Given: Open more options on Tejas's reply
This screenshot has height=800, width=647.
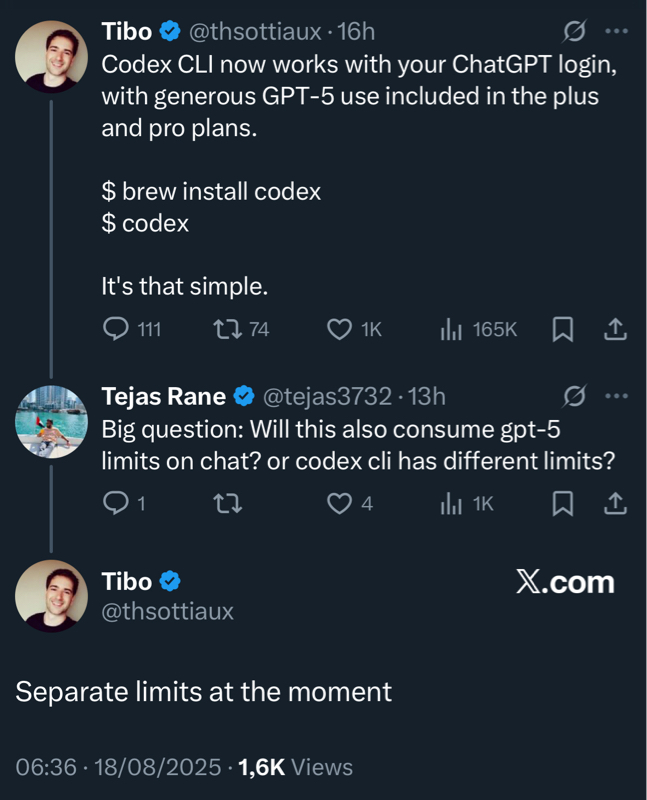Looking at the screenshot, I should click(x=617, y=397).
